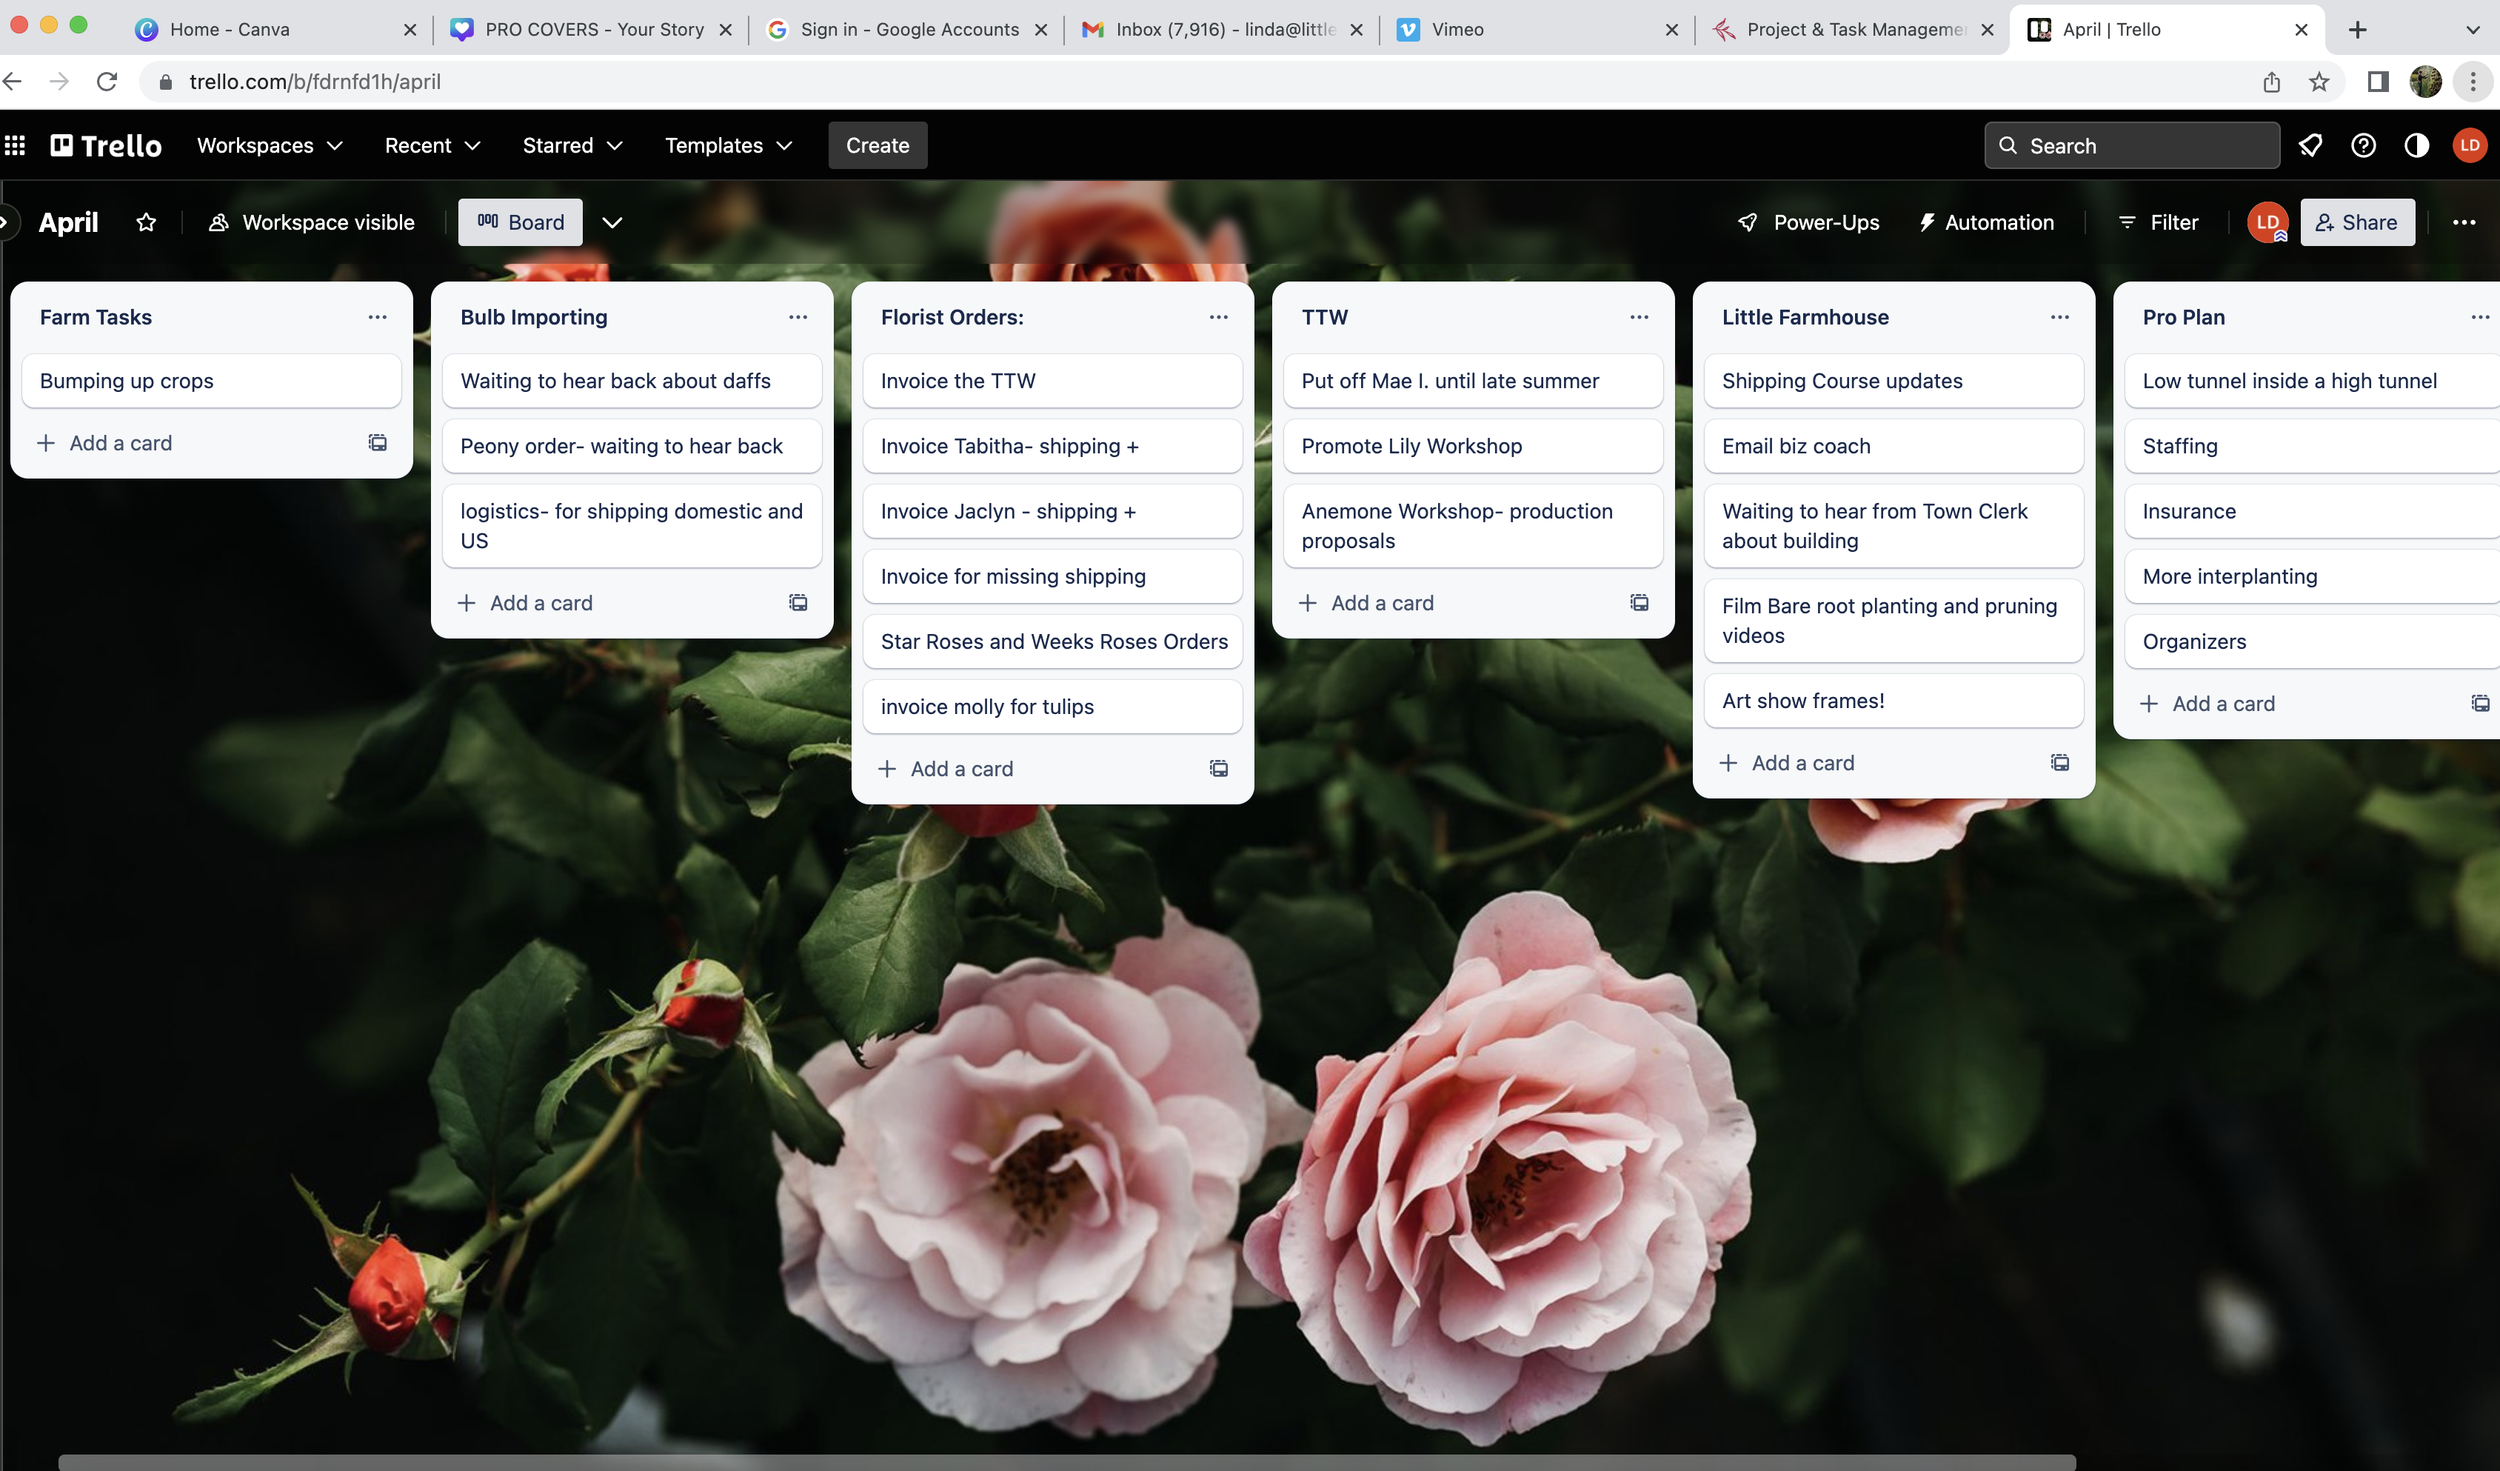Click the Share button

point(2357,222)
